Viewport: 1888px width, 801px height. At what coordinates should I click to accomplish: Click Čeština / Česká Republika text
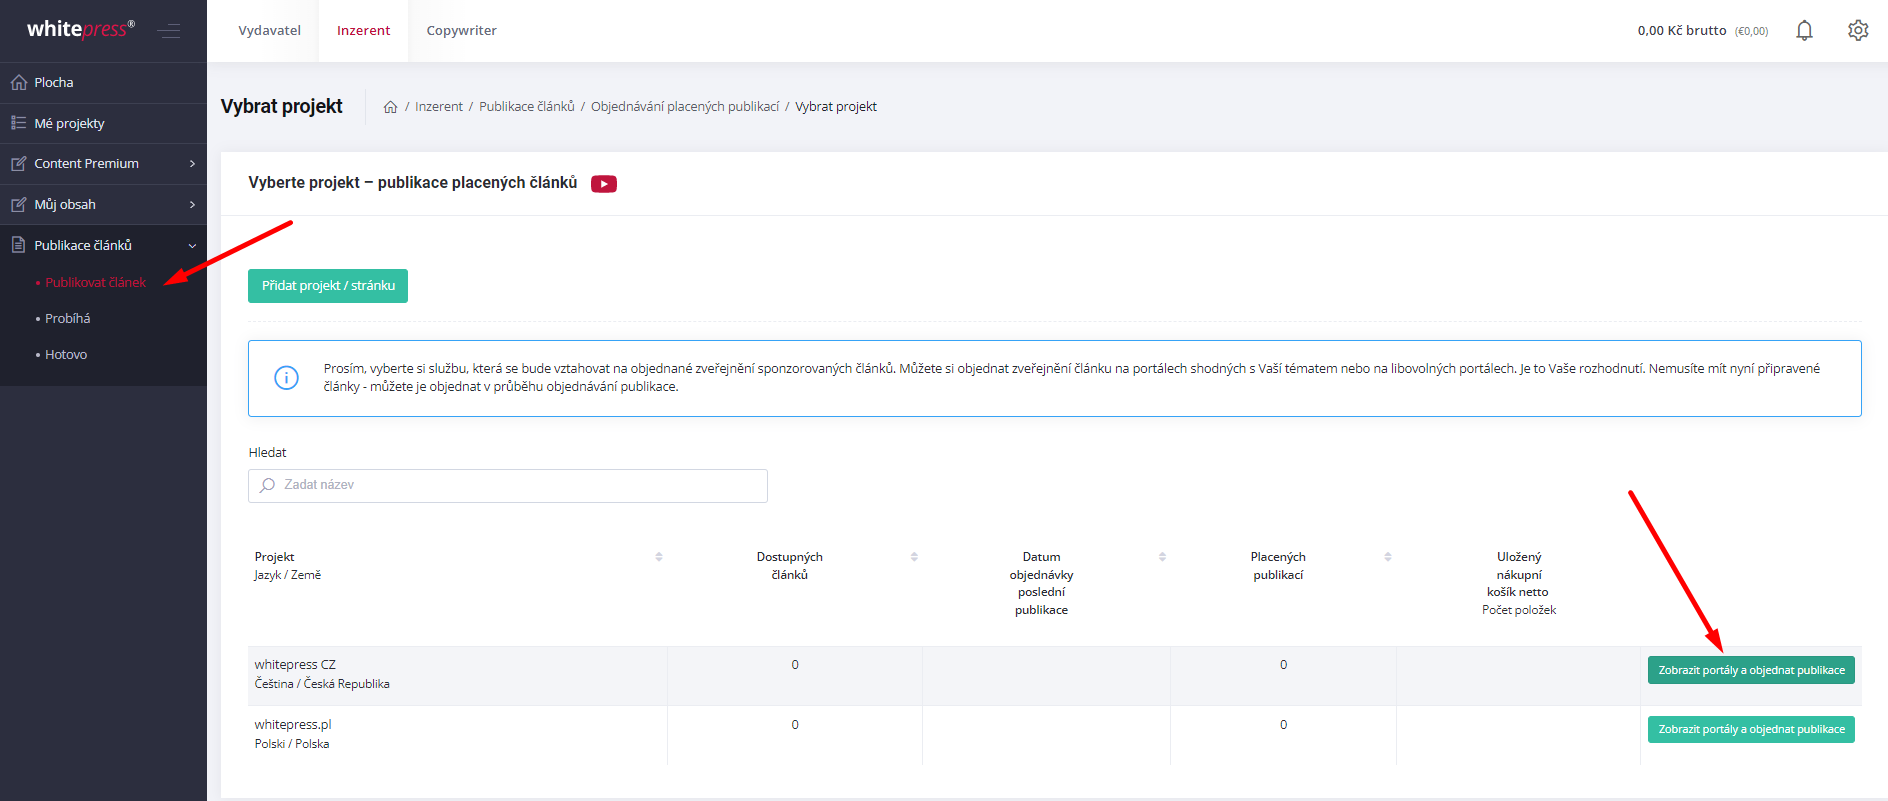pos(322,684)
